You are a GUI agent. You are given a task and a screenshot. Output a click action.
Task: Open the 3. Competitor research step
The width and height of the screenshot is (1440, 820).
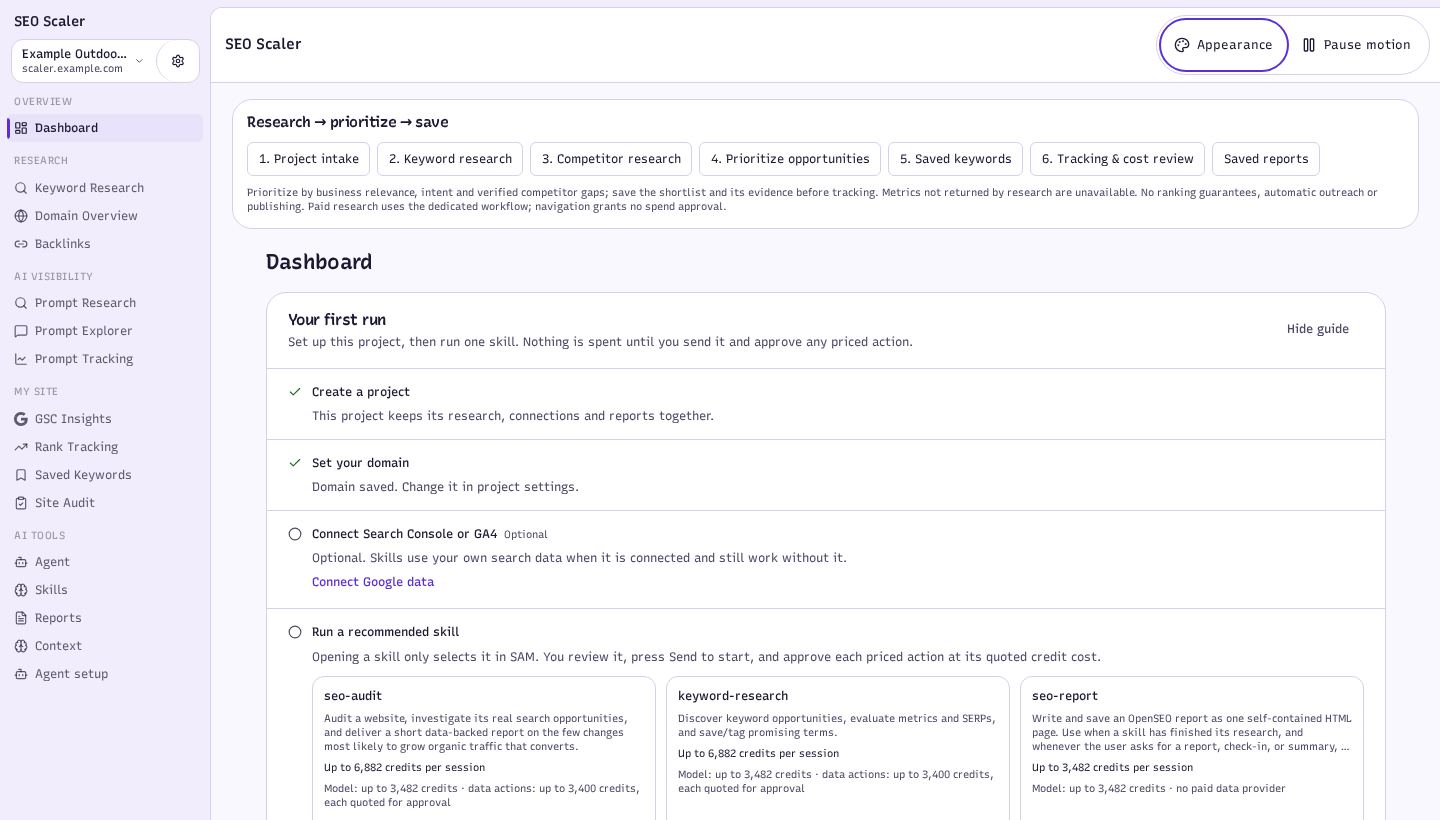(x=611, y=159)
